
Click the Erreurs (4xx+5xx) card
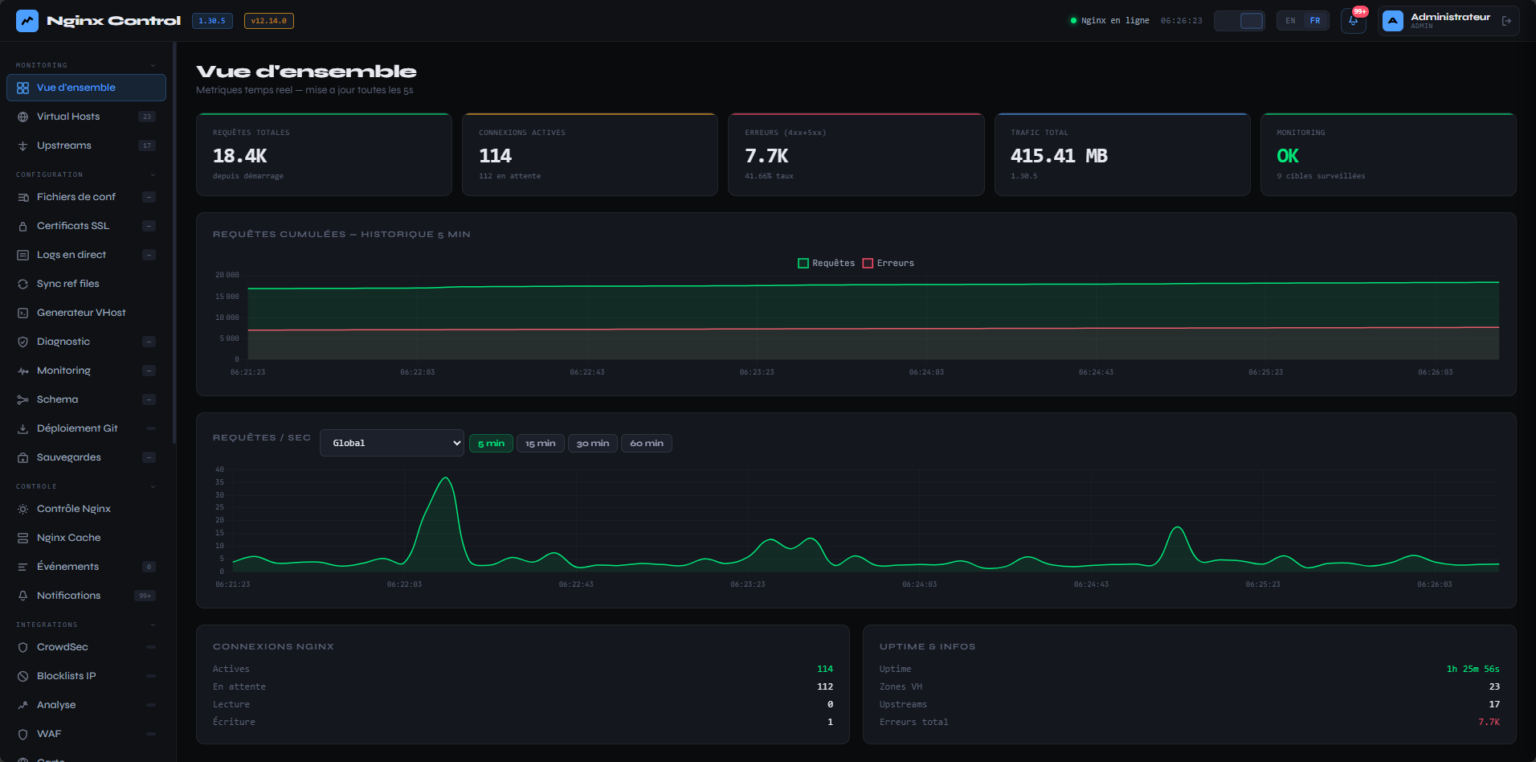tap(856, 154)
